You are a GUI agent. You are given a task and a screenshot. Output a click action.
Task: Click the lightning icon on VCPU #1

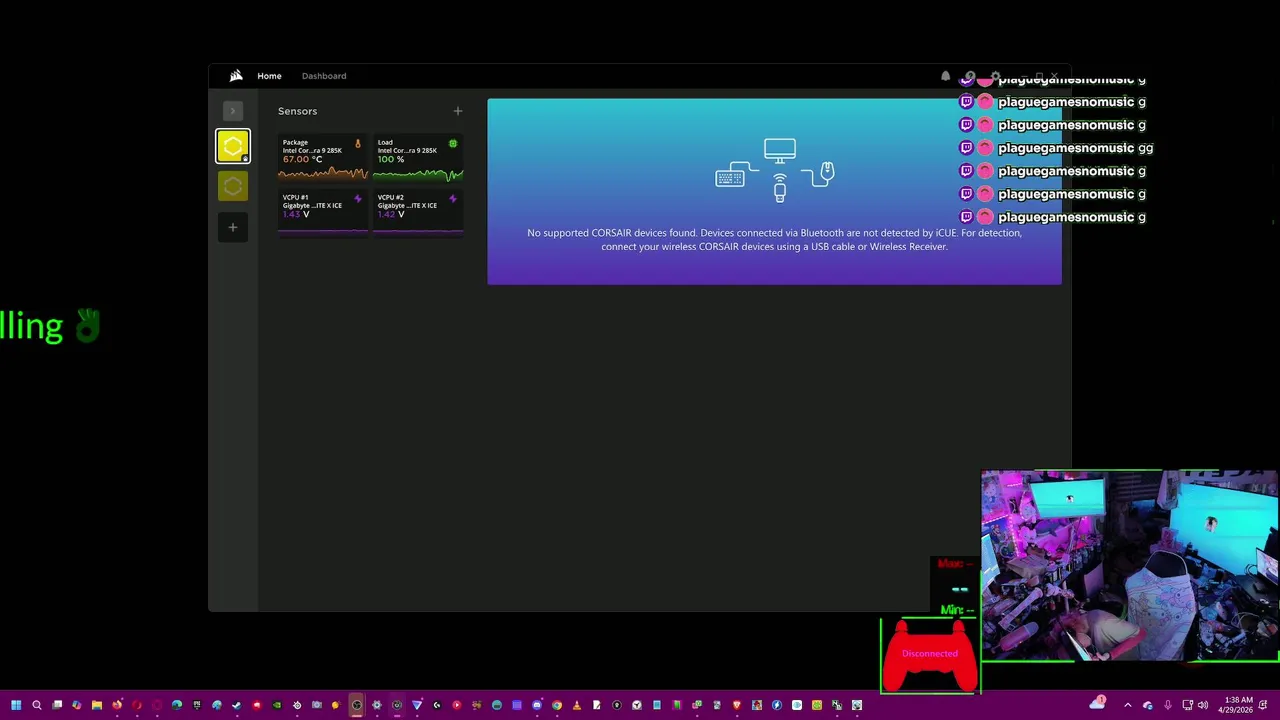(357, 199)
